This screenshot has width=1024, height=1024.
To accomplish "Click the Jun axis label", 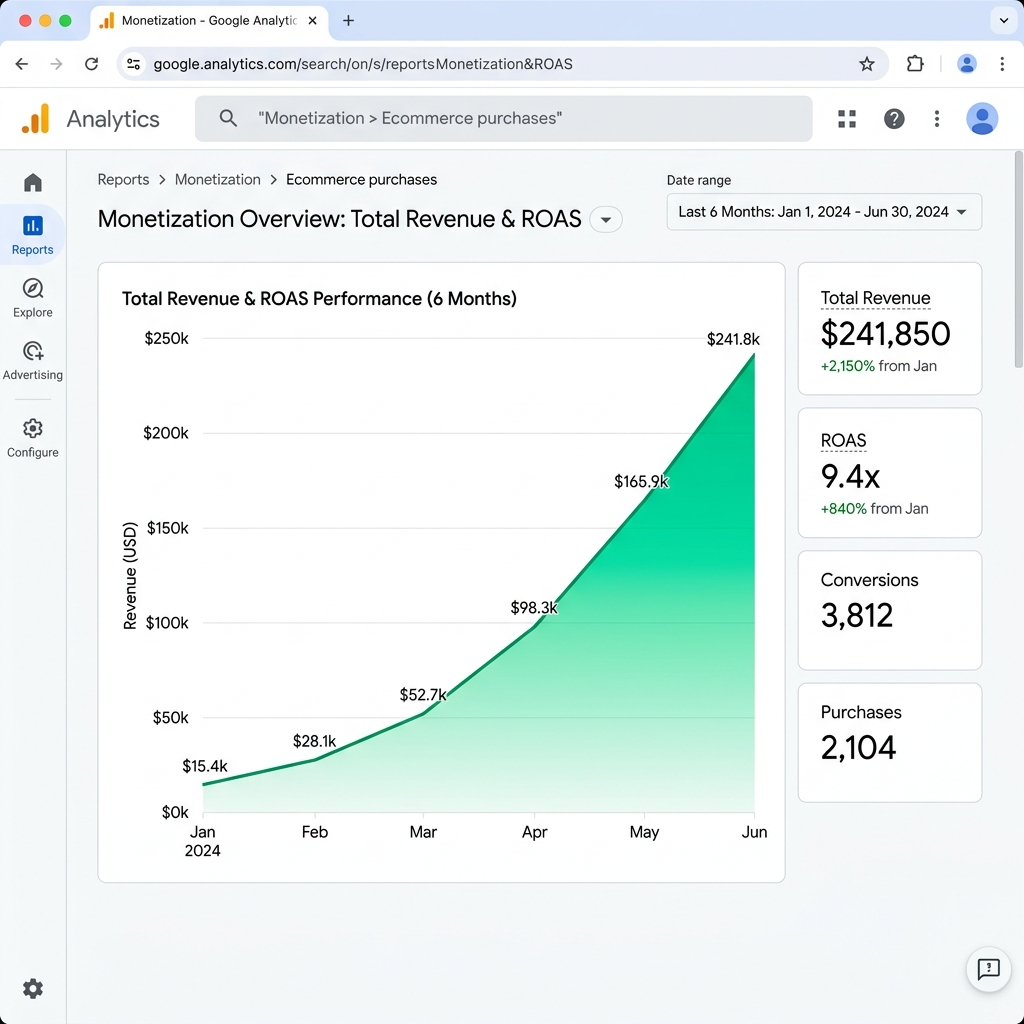I will 754,832.
